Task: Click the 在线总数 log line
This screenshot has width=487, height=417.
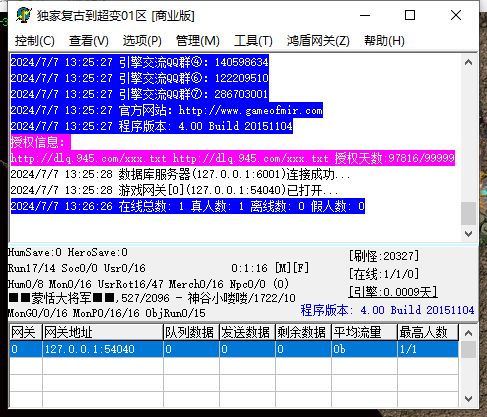Action: pyautogui.click(x=188, y=206)
